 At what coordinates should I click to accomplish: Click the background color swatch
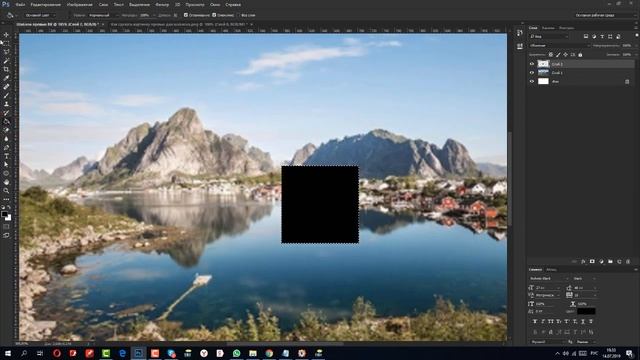point(9,218)
